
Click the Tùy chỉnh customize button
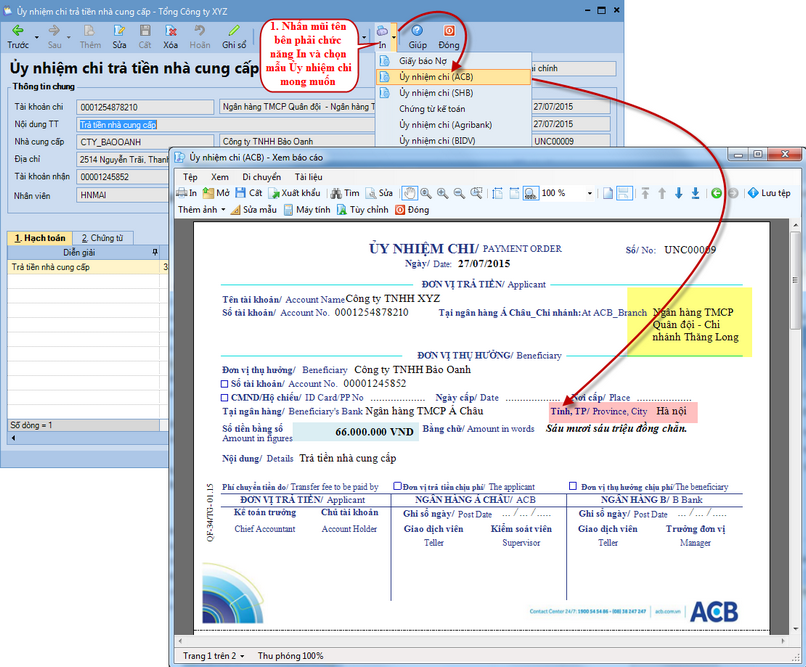pyautogui.click(x=362, y=210)
